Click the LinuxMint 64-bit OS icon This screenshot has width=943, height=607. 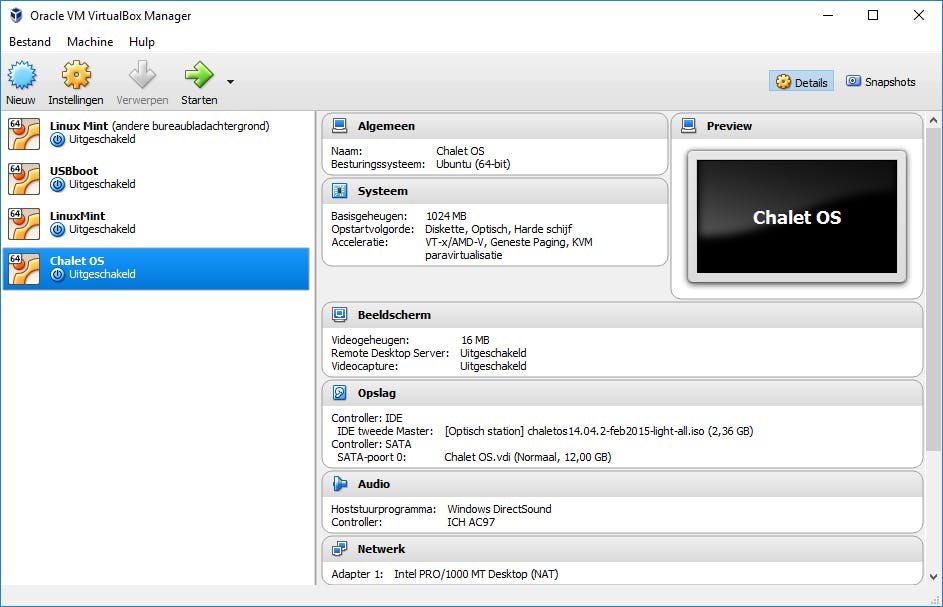pyautogui.click(x=24, y=224)
